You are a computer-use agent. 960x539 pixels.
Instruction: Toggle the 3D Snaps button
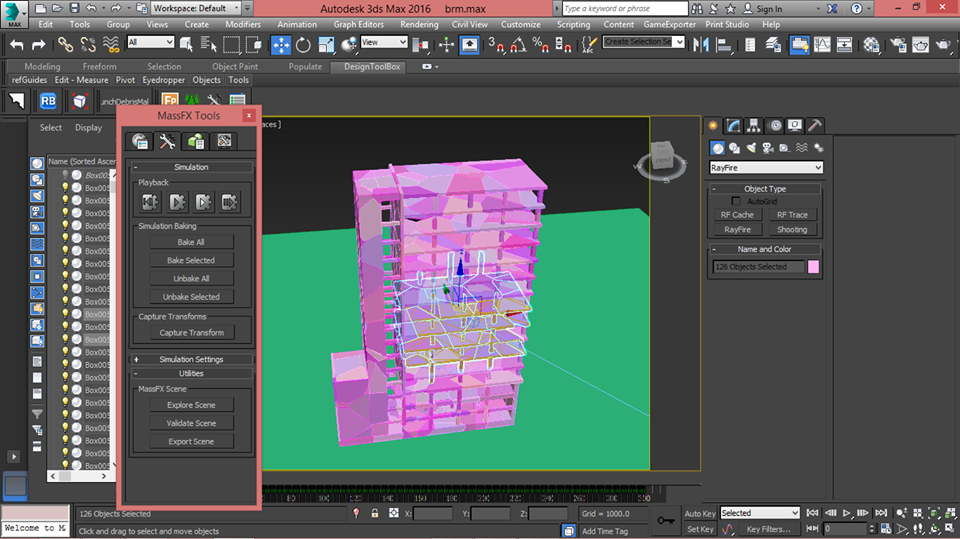coord(496,45)
